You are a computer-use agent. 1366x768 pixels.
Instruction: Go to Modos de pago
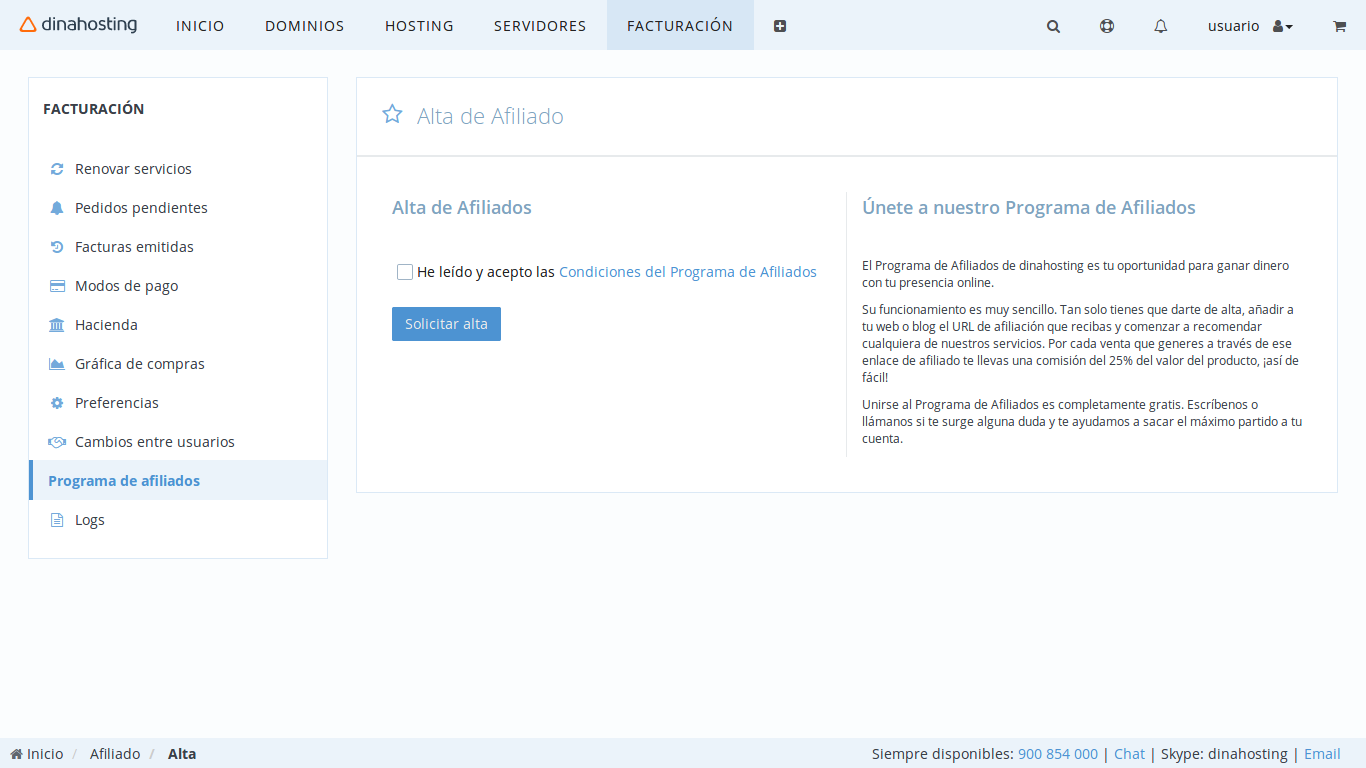(x=126, y=286)
